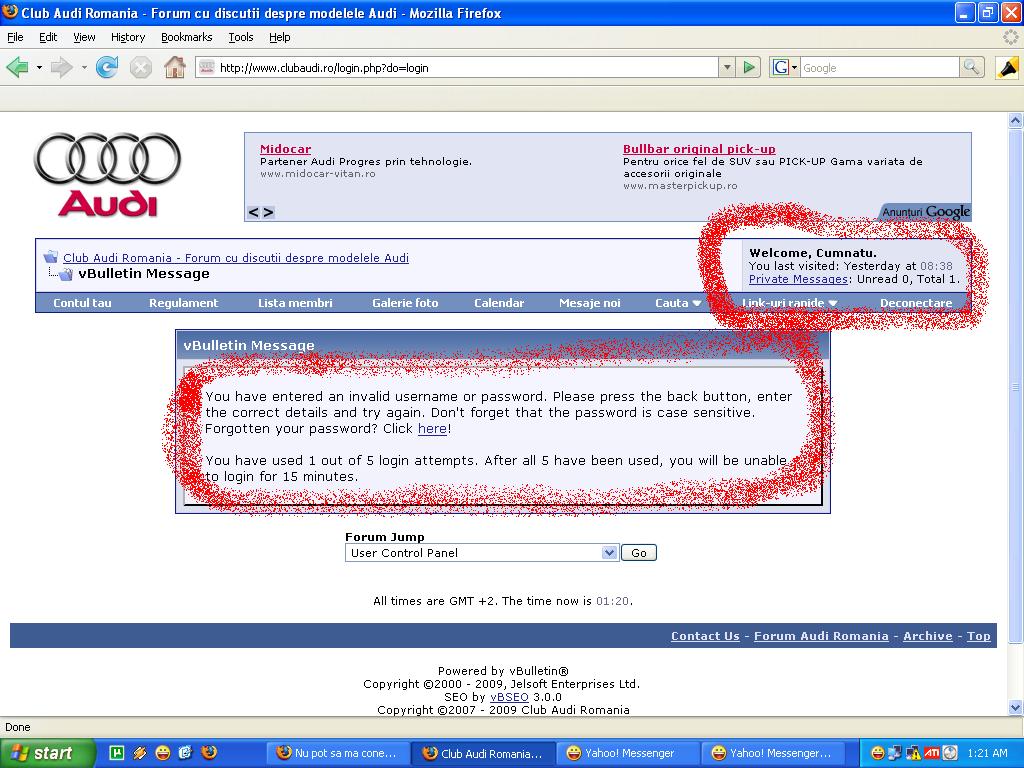This screenshot has height=768, width=1024.
Task: Click the highlighter icon on navigation toolbar
Action: pos(1008,67)
